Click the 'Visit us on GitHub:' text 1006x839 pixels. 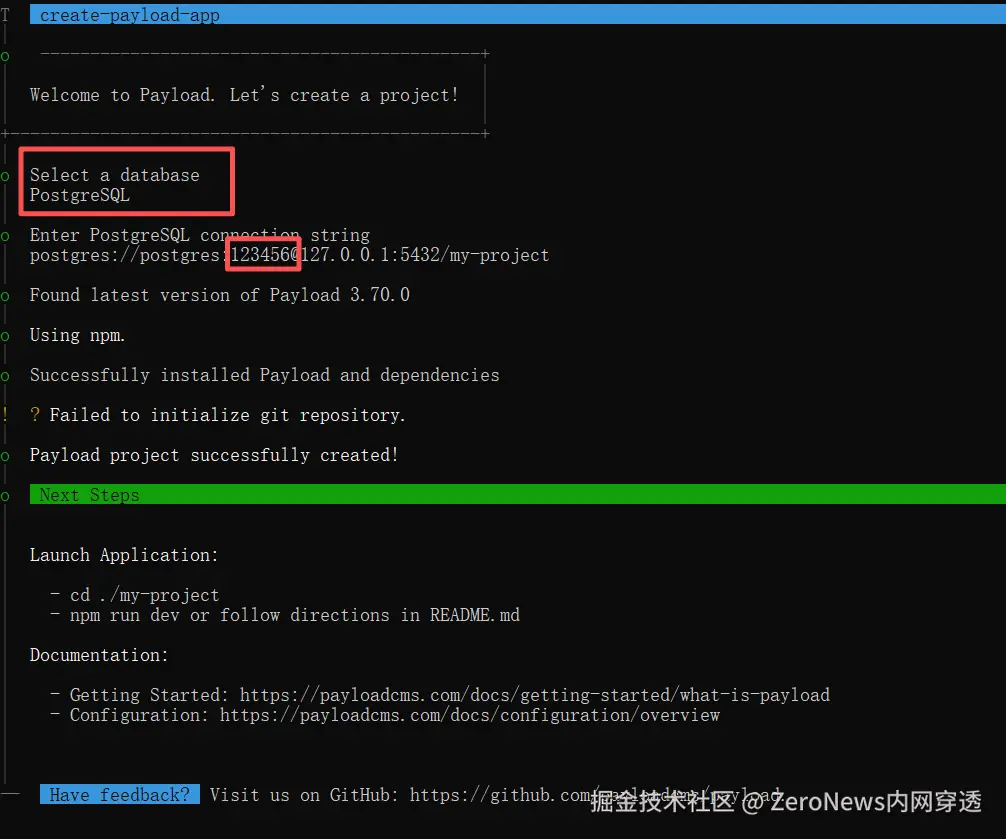click(304, 795)
